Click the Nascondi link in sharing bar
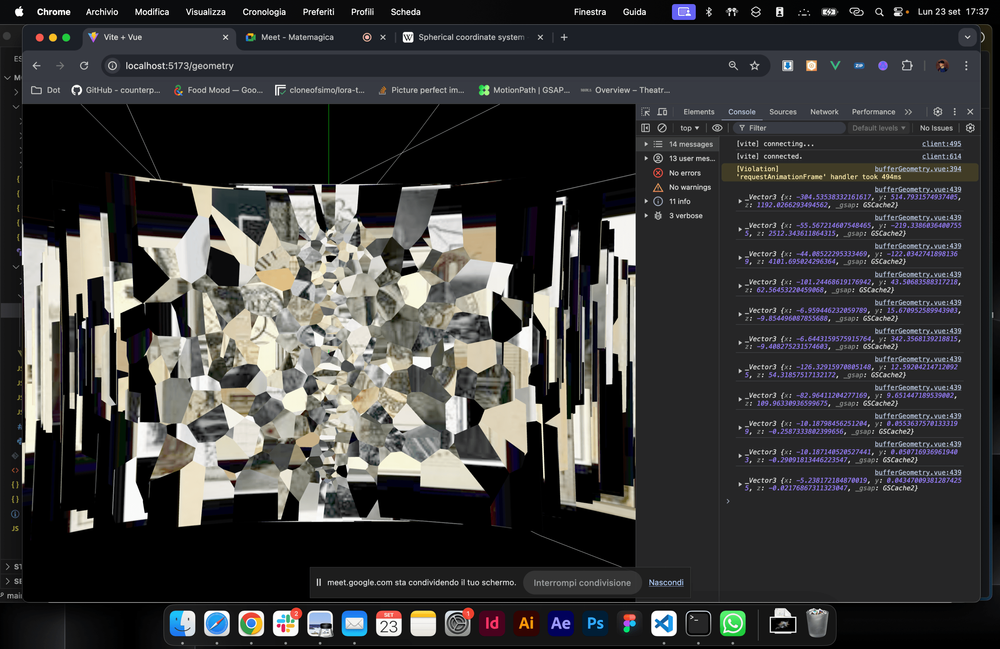The image size is (1000, 649). pyautogui.click(x=666, y=582)
